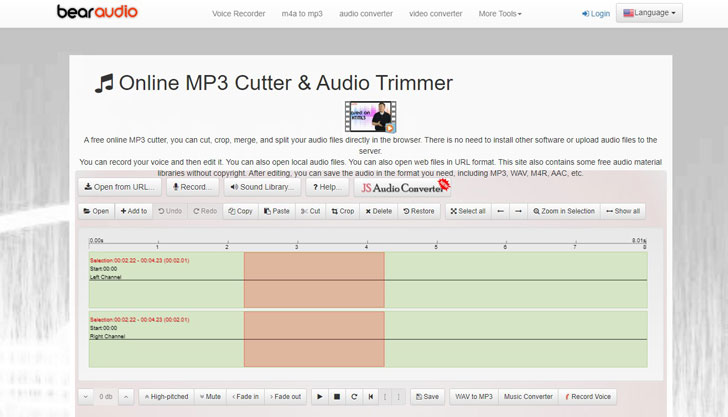Click Zoom in Selection
The height and width of the screenshot is (417, 728).
point(563,211)
